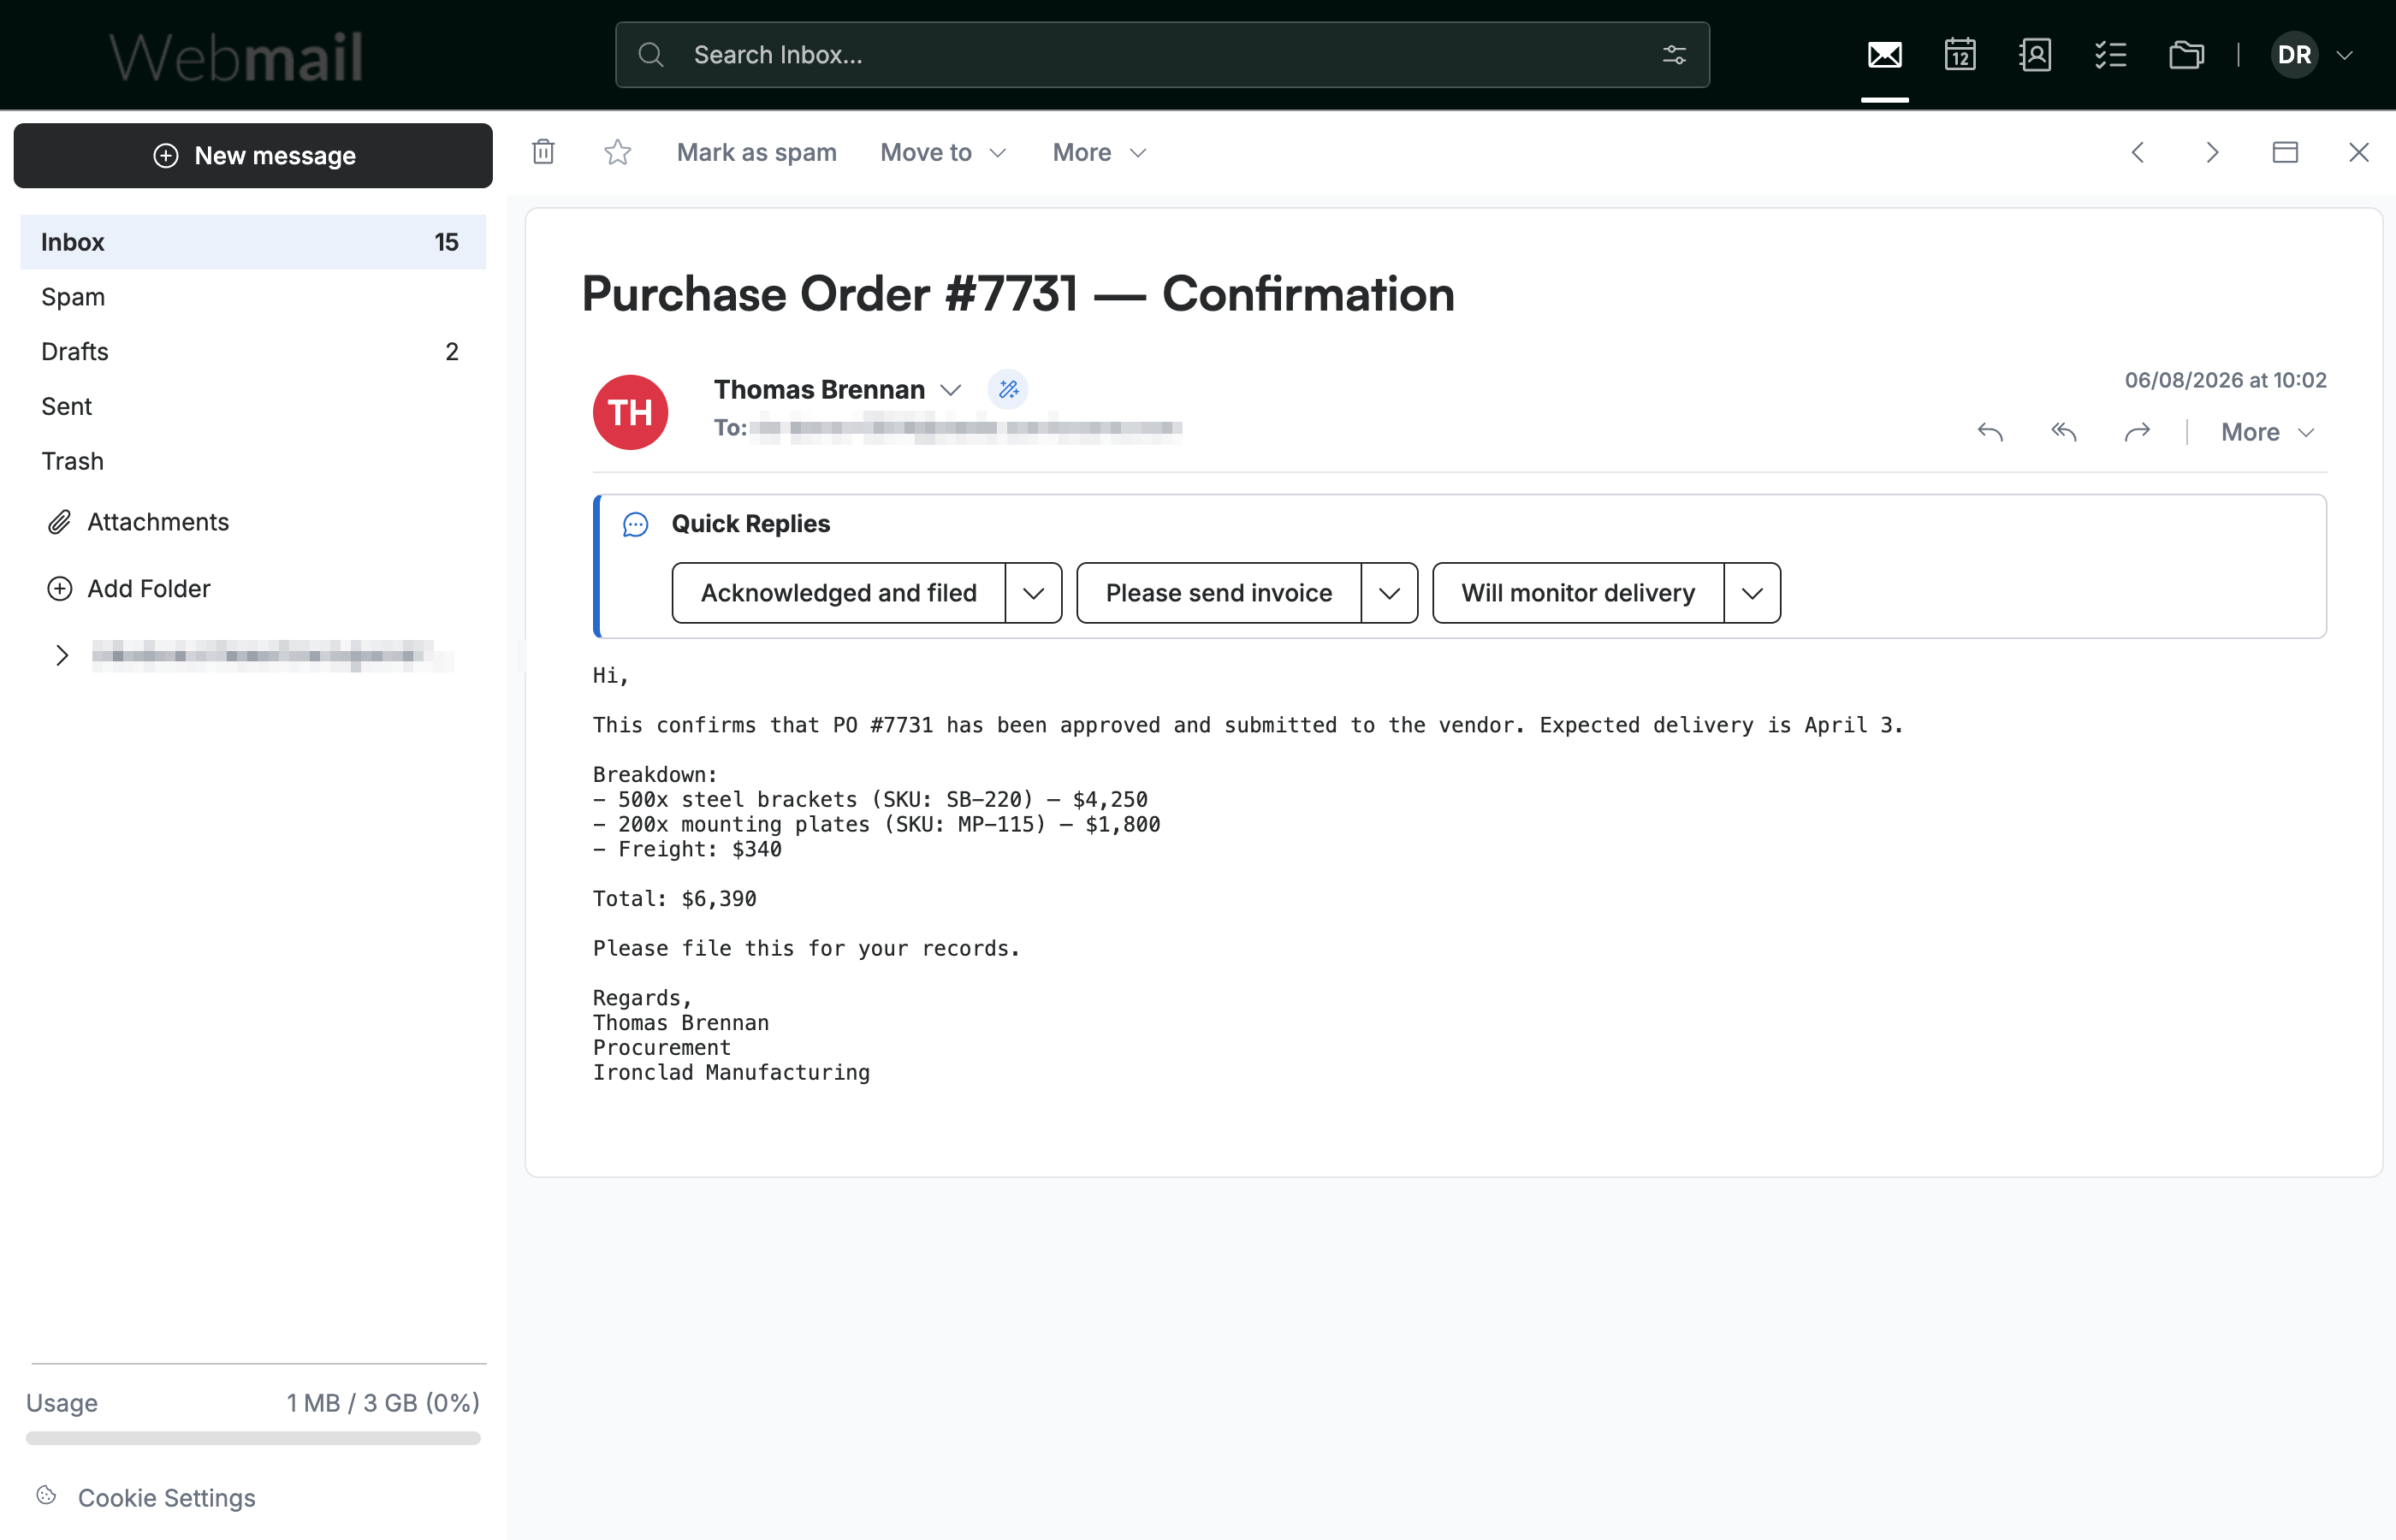2396x1540 pixels.
Task: Click the search magnifier icon
Action: tap(651, 55)
